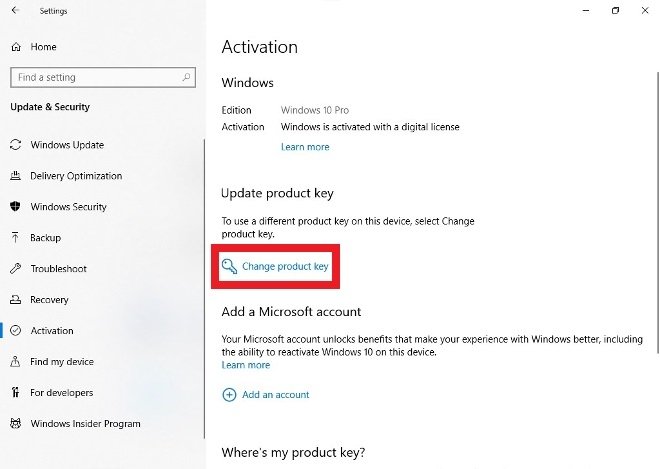
Task: Click the Change product key link
Action: click(x=285, y=266)
